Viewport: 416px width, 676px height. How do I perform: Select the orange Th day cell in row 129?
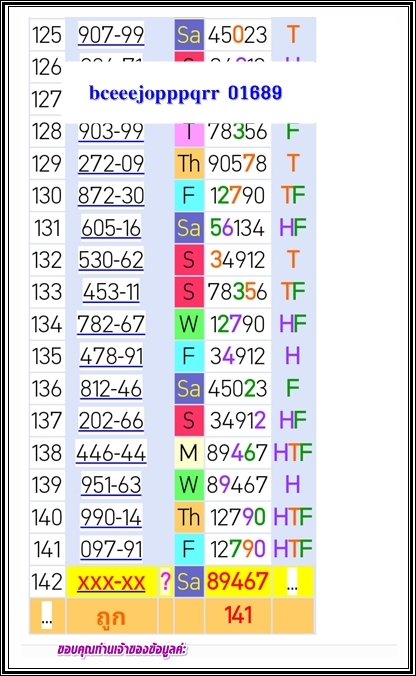point(189,163)
